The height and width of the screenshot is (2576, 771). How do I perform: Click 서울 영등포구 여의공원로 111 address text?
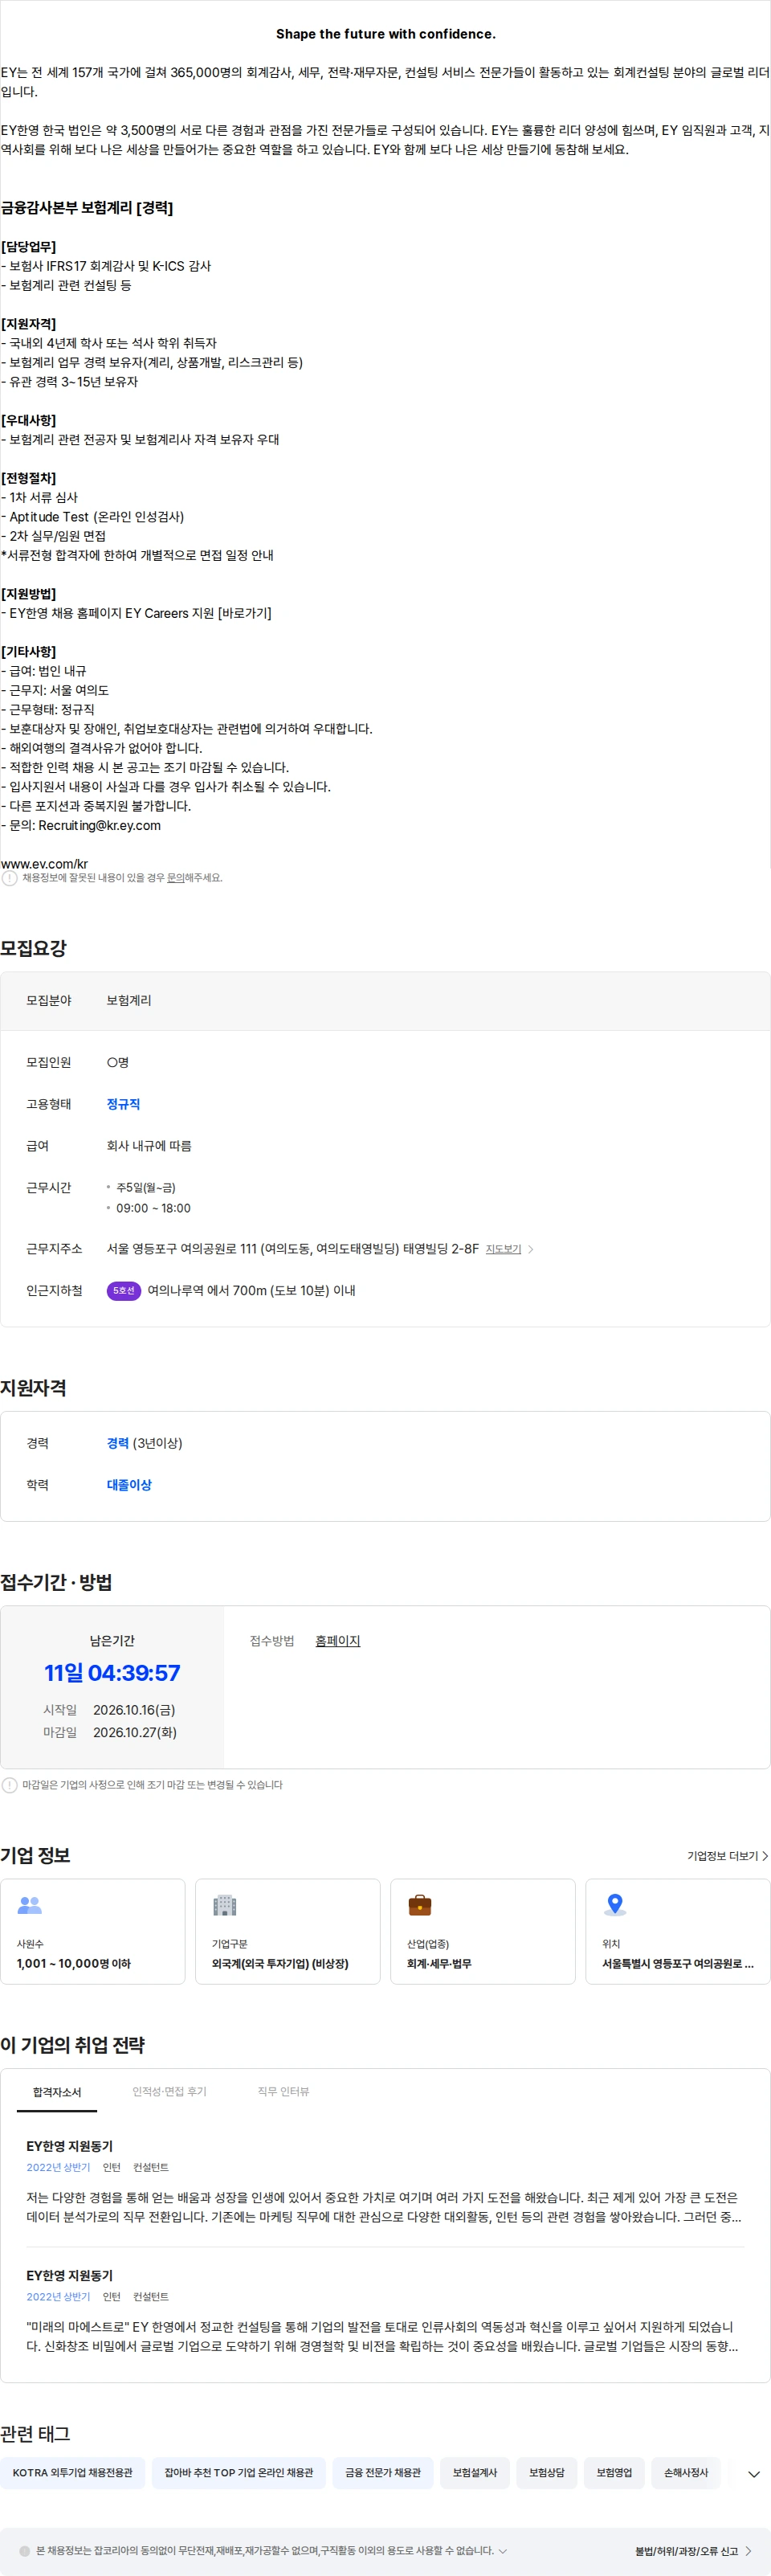tap(293, 1249)
